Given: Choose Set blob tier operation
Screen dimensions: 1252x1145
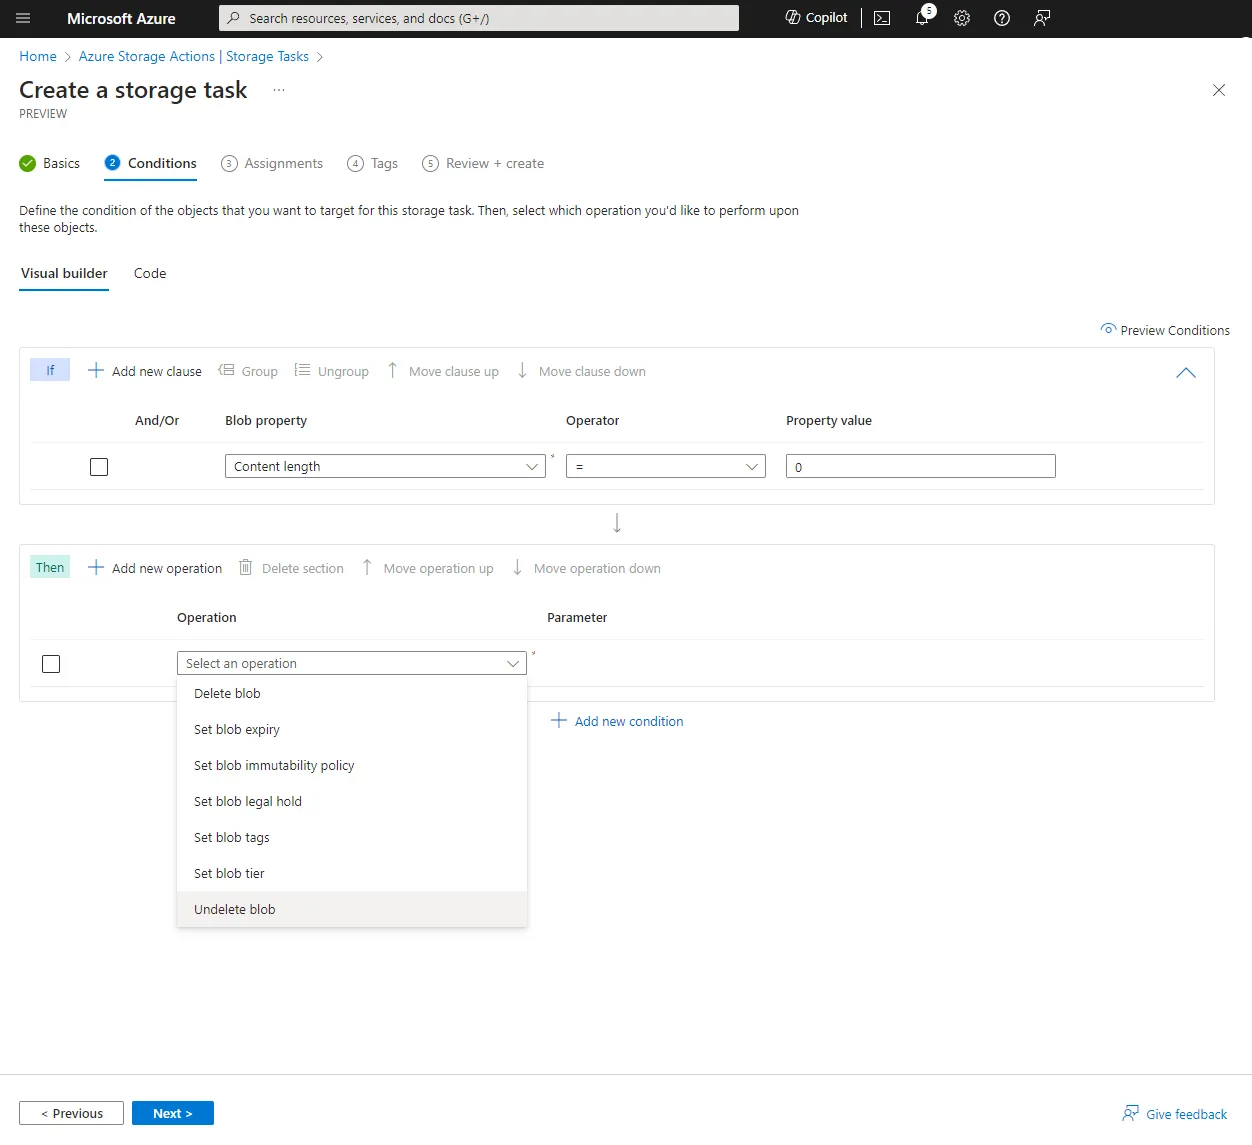Looking at the screenshot, I should click(x=352, y=873).
